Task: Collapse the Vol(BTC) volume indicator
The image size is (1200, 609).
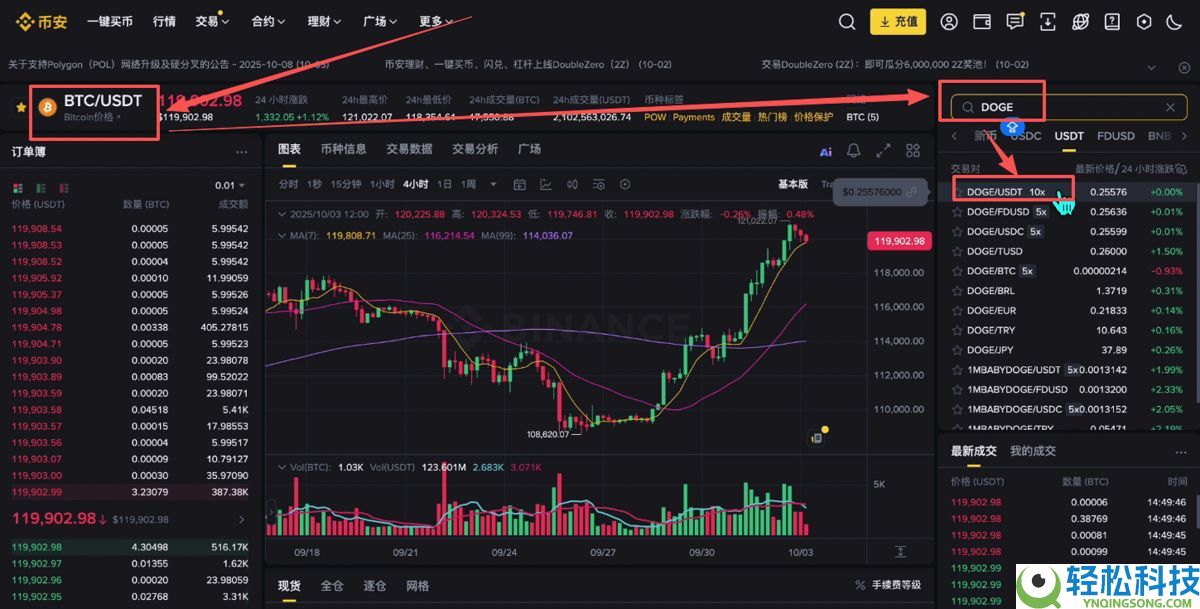Action: click(283, 467)
